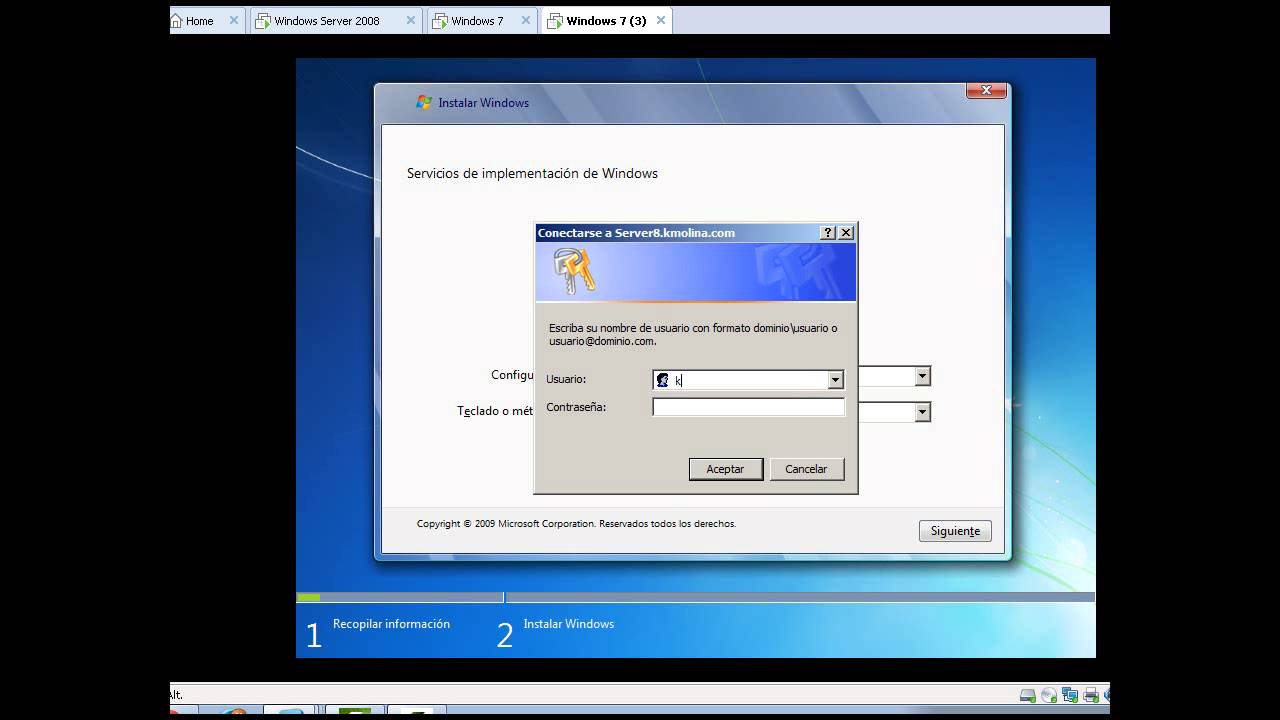Viewport: 1280px width, 720px height.
Task: Click the 'Instalar Windows' step 2 label
Action: (568, 624)
